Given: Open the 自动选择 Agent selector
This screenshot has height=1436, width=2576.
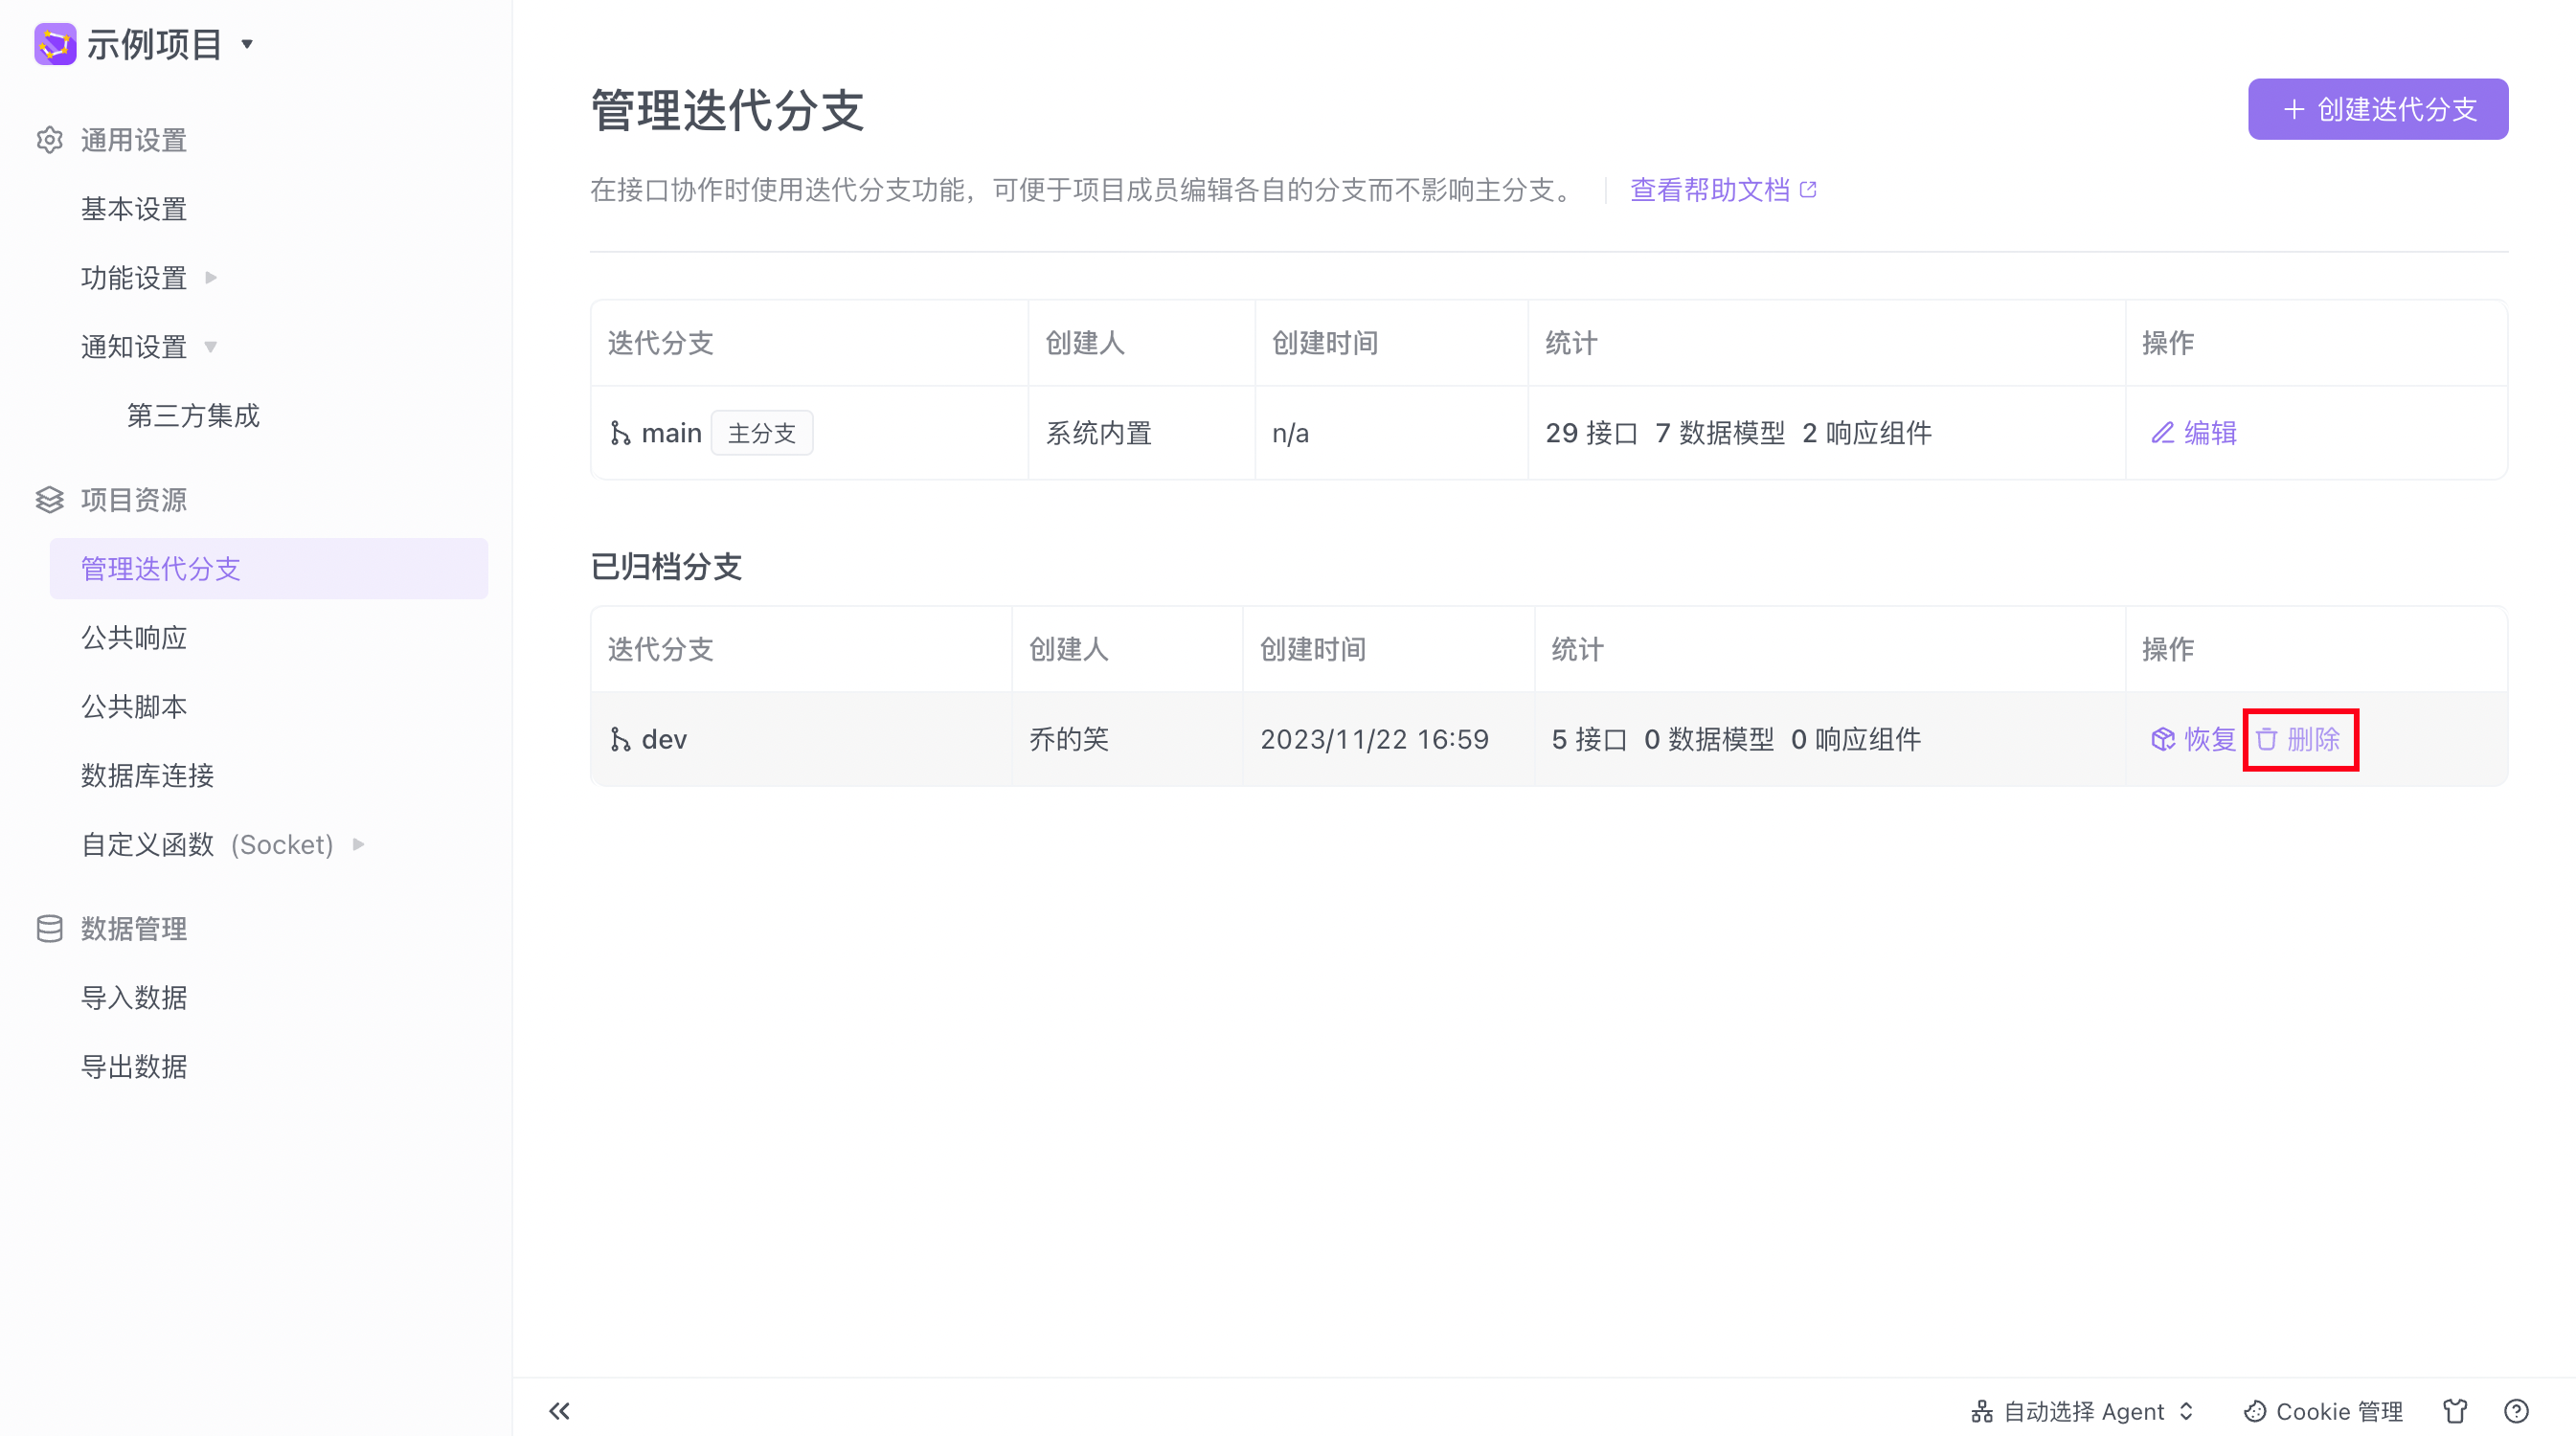Looking at the screenshot, I should [2083, 1411].
